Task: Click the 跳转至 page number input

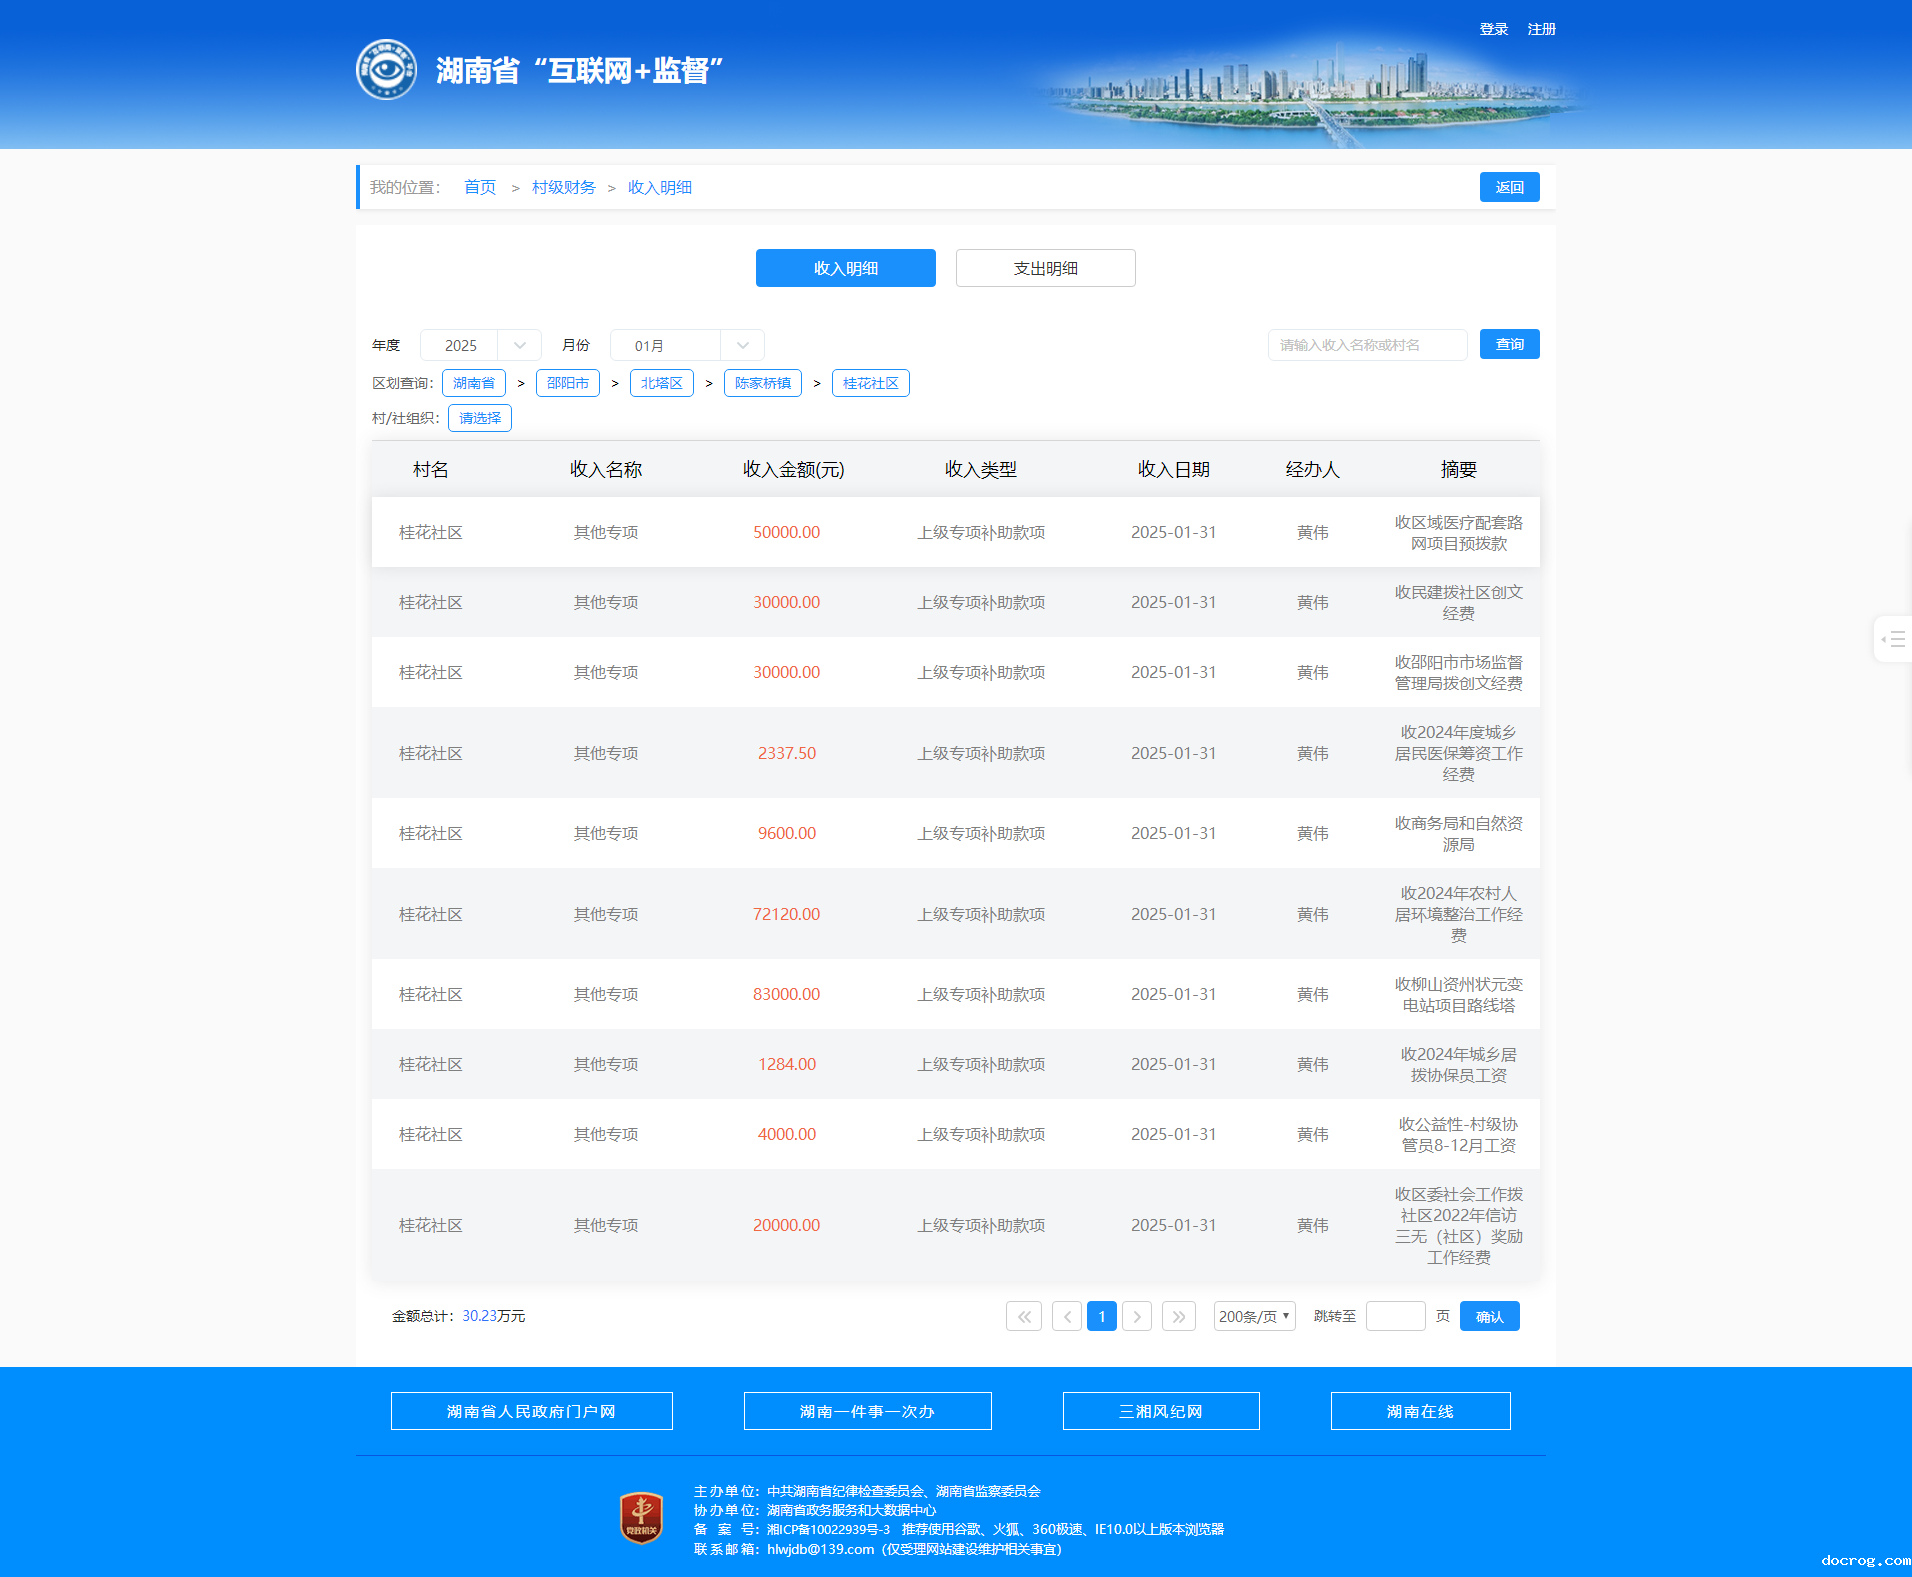Action: coord(1395,1316)
